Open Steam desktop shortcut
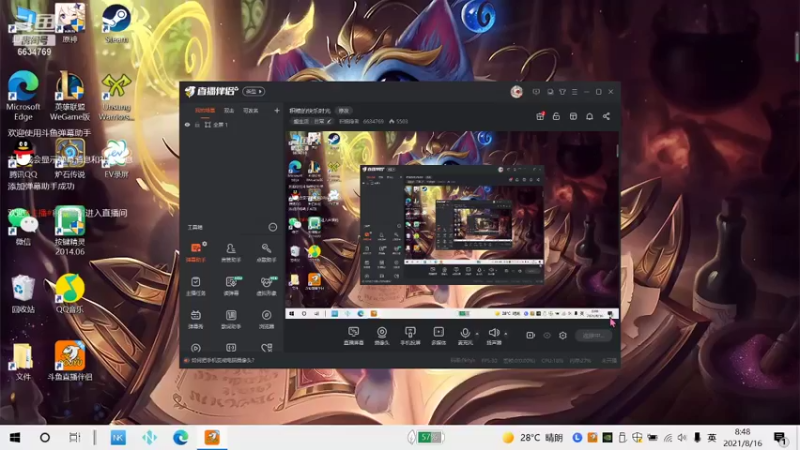 116,23
